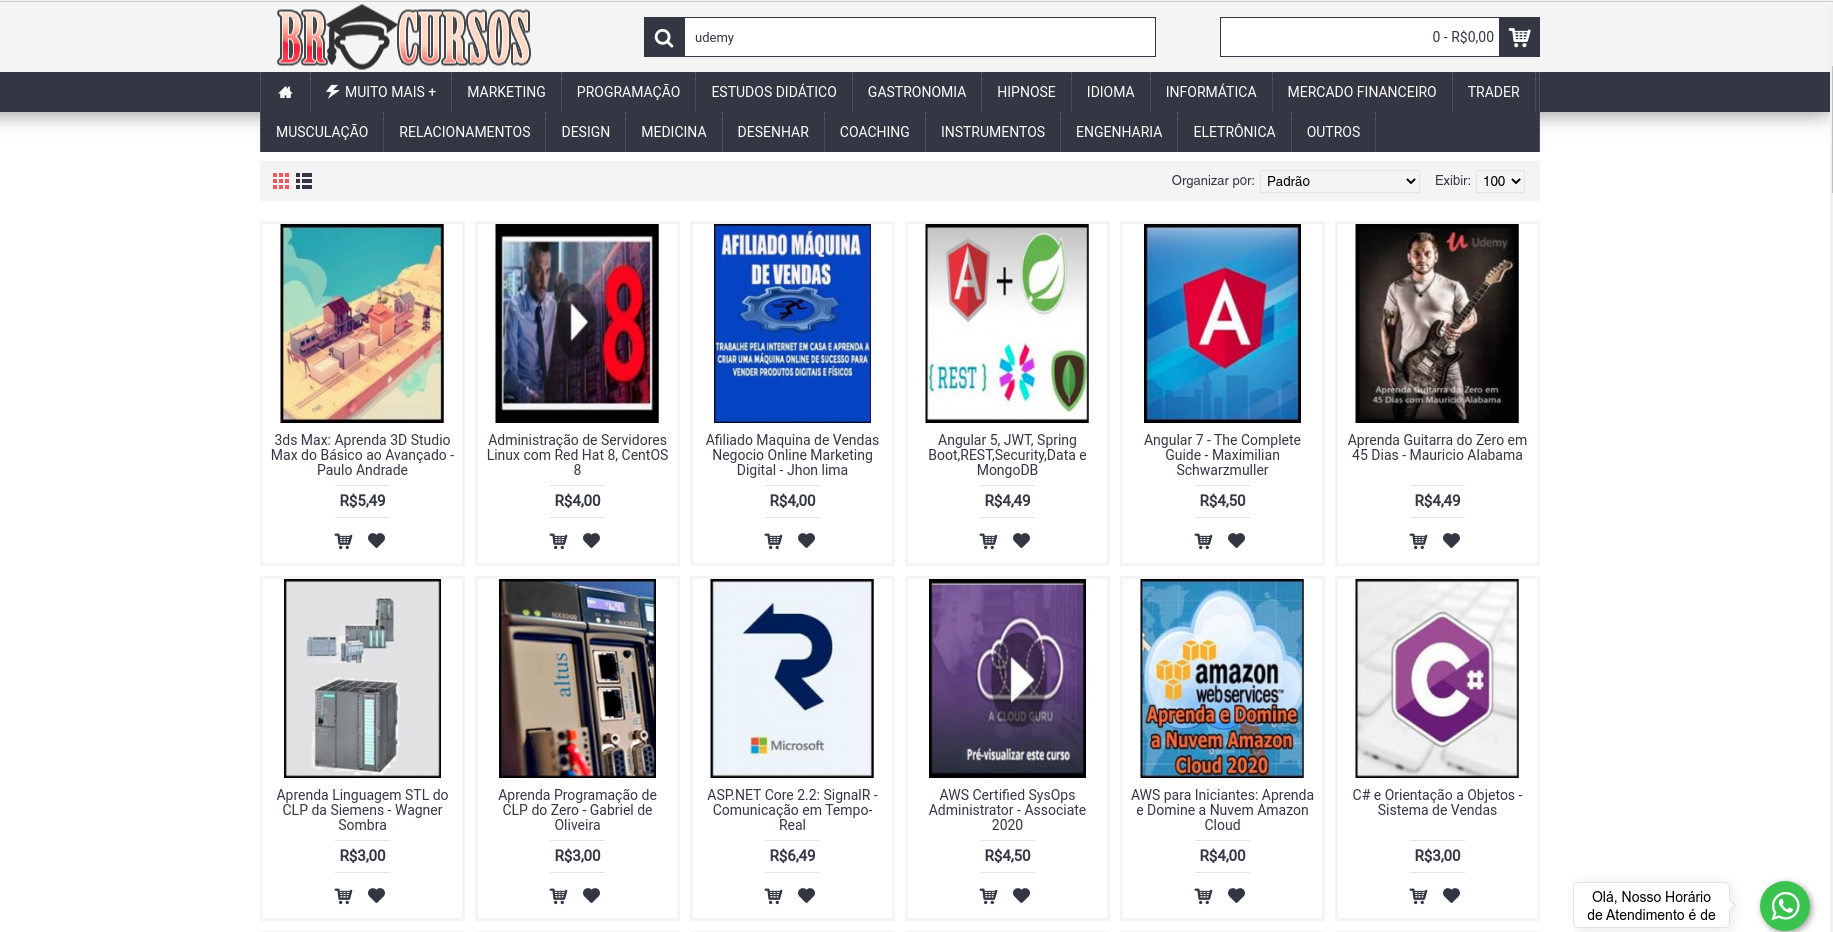This screenshot has width=1833, height=932.
Task: Open the ENGENHARIA category
Action: tap(1119, 132)
